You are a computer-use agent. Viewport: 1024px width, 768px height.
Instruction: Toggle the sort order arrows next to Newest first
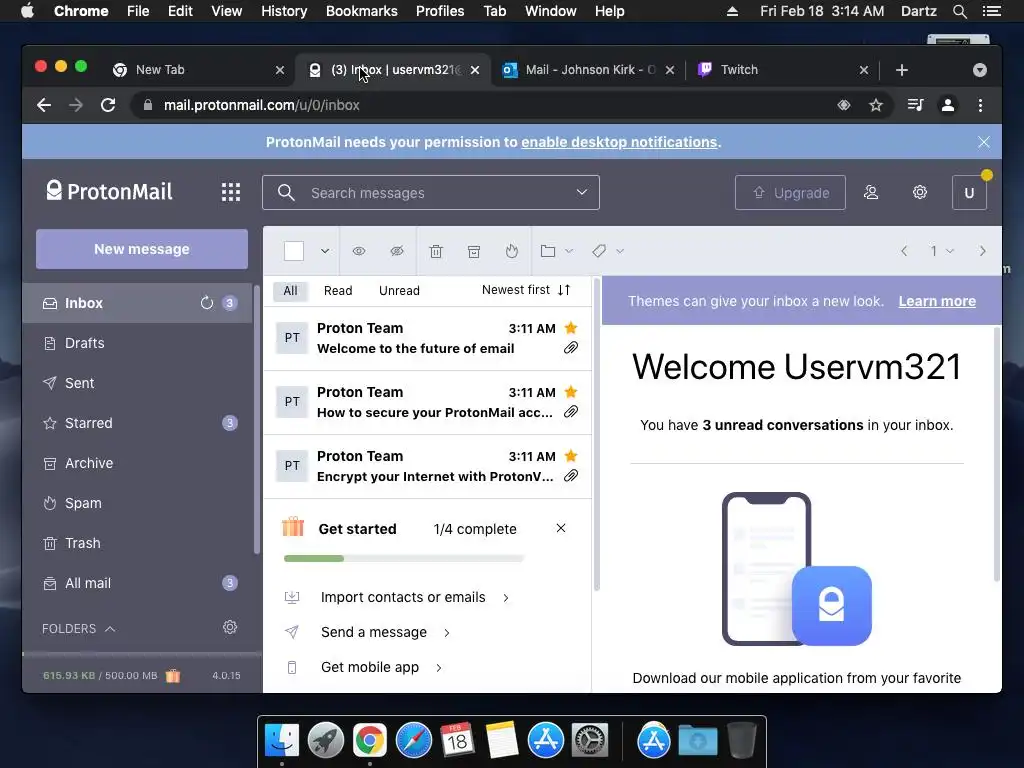(x=564, y=290)
